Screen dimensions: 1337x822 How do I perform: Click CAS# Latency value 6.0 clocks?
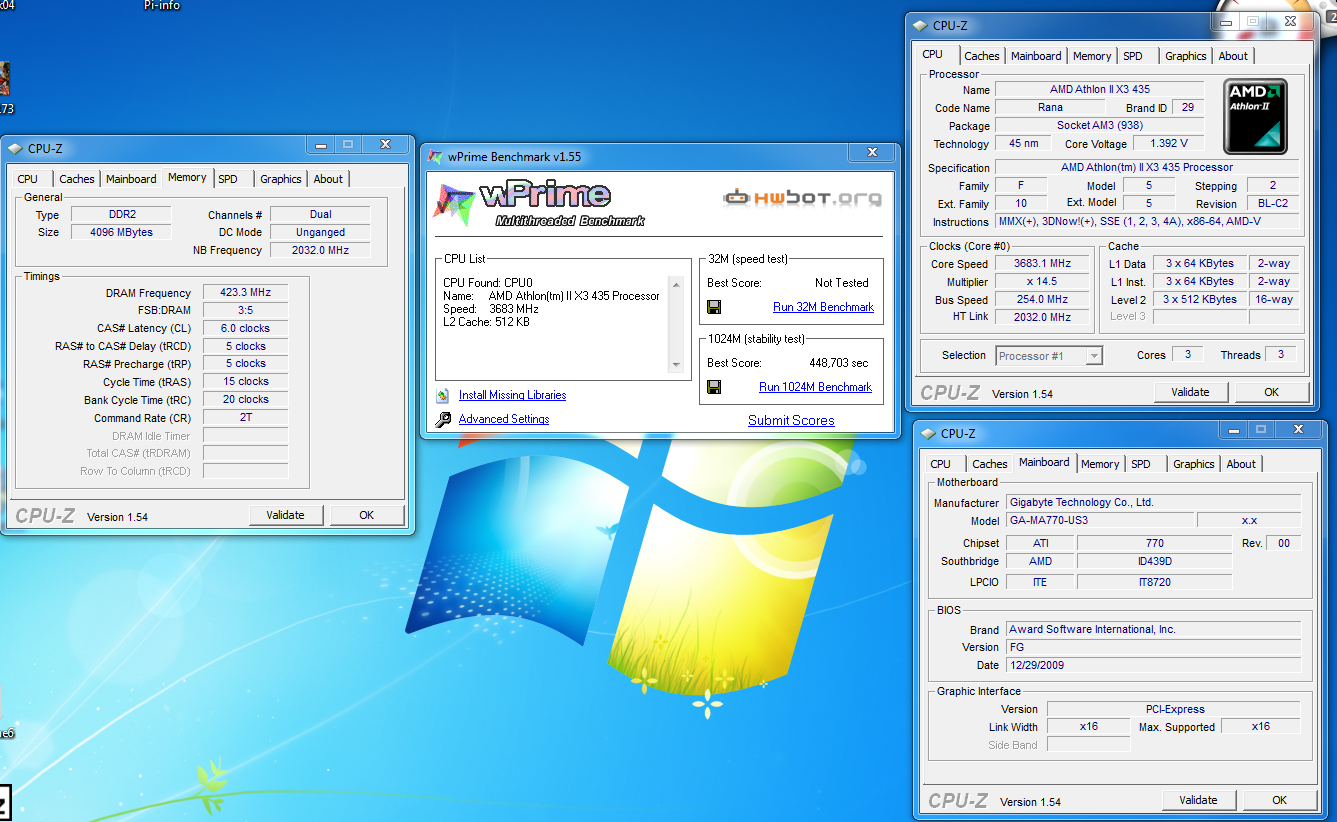[x=245, y=328]
